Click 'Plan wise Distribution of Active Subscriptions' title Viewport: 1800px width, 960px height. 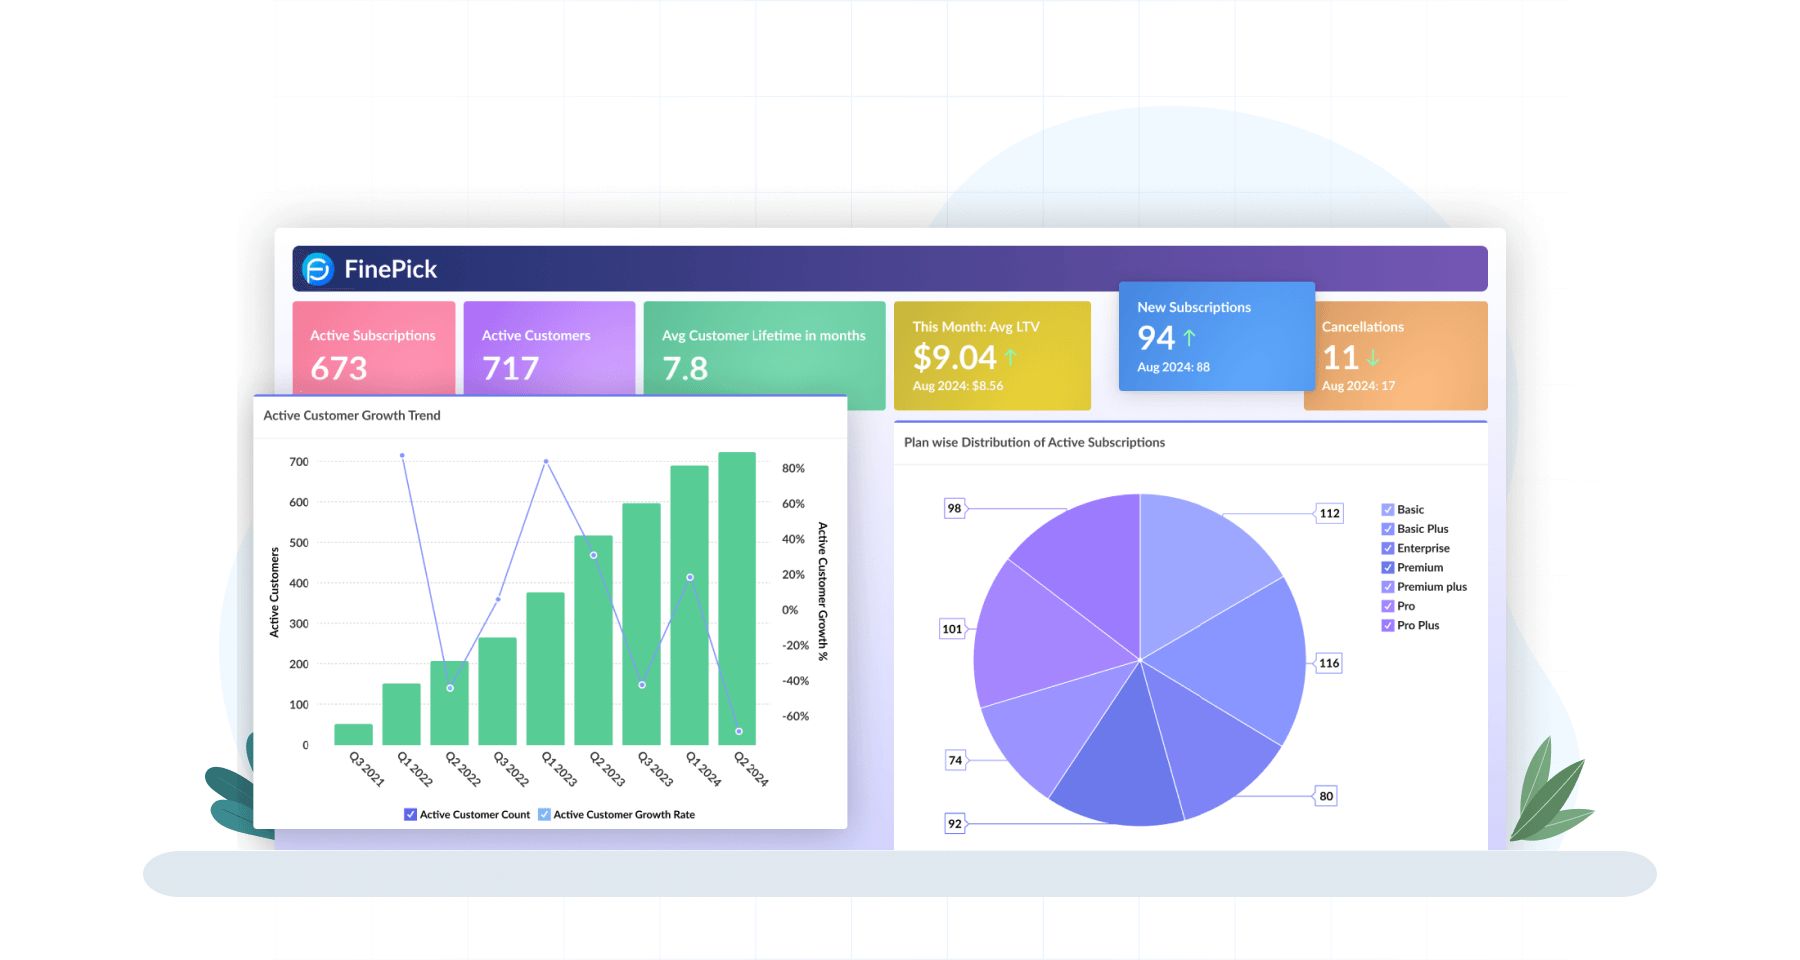pos(1034,442)
